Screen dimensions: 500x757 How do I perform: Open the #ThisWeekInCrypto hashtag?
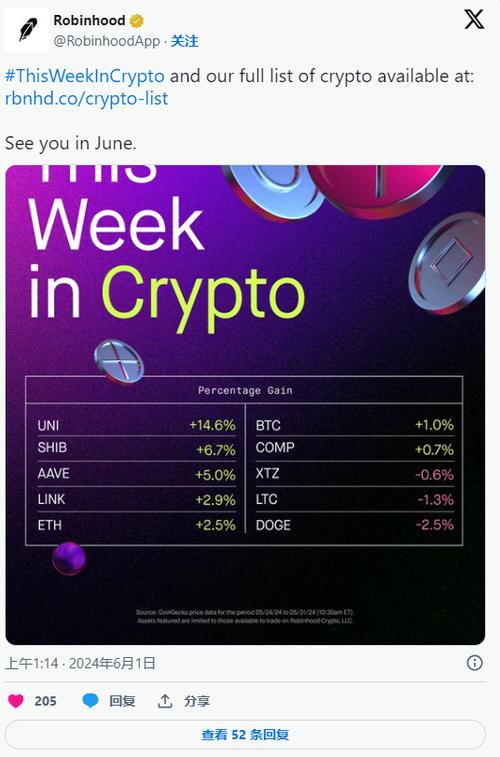coord(84,76)
